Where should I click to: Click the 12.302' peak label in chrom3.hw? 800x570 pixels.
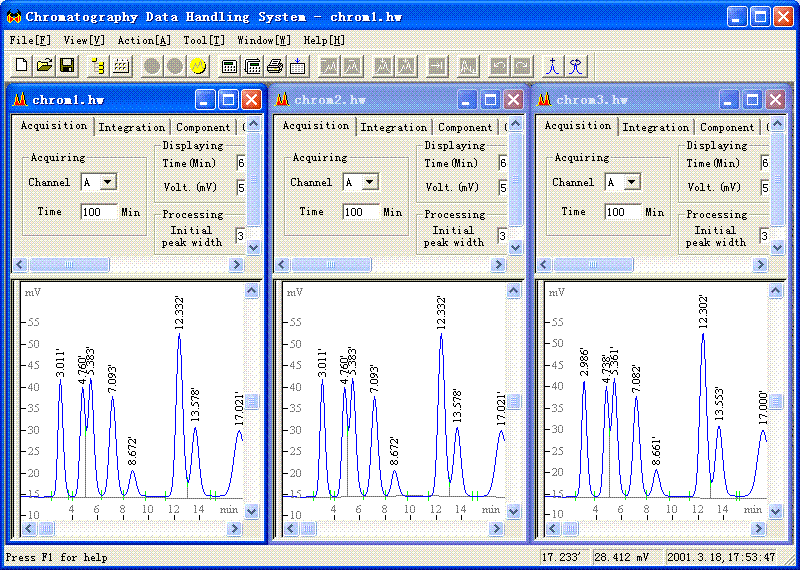(x=703, y=312)
